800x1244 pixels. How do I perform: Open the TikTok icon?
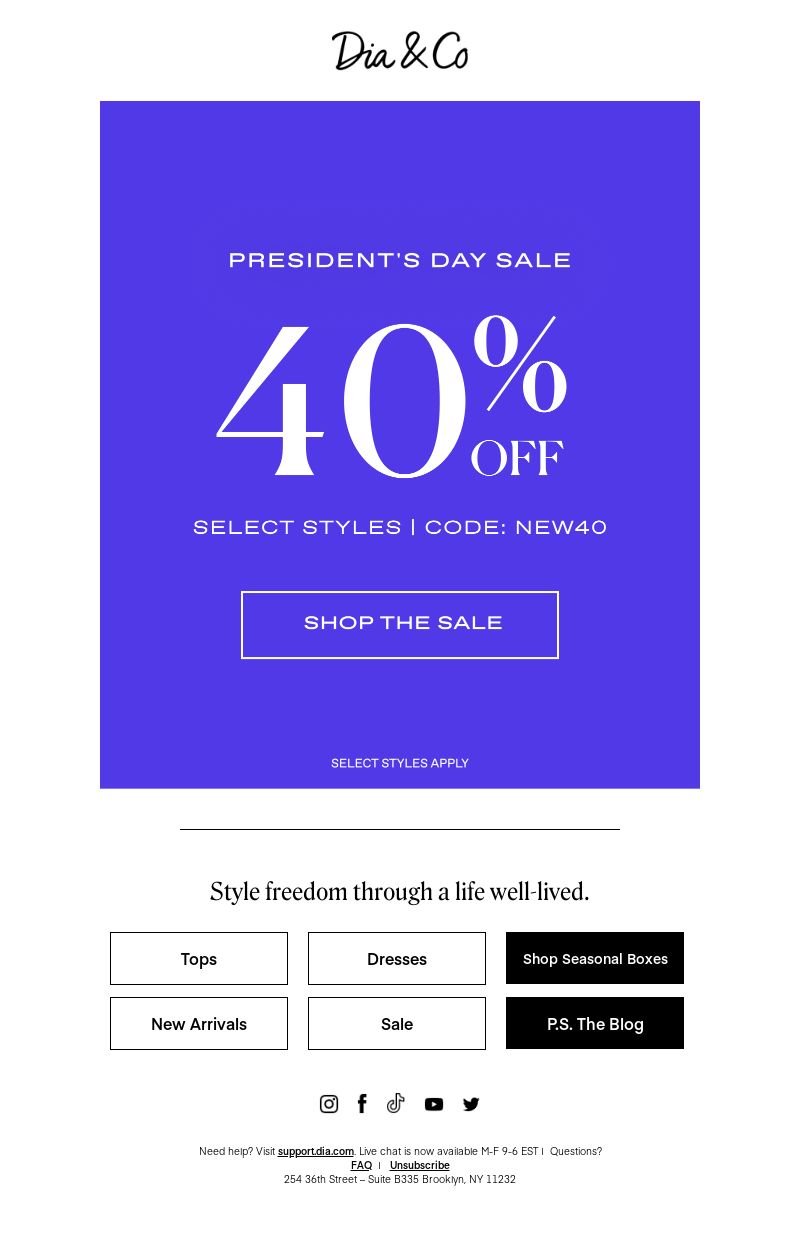click(396, 1103)
